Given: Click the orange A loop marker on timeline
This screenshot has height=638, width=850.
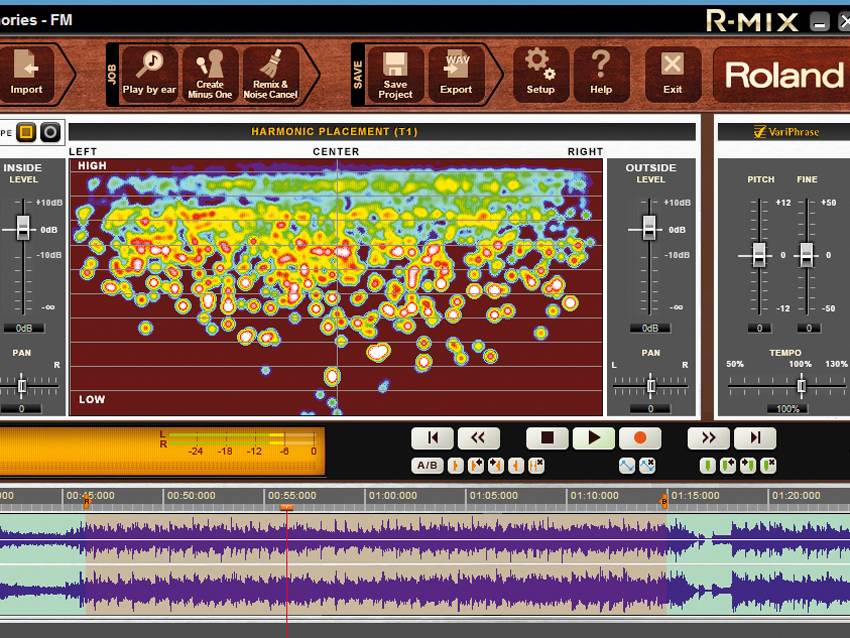Looking at the screenshot, I should pos(86,502).
